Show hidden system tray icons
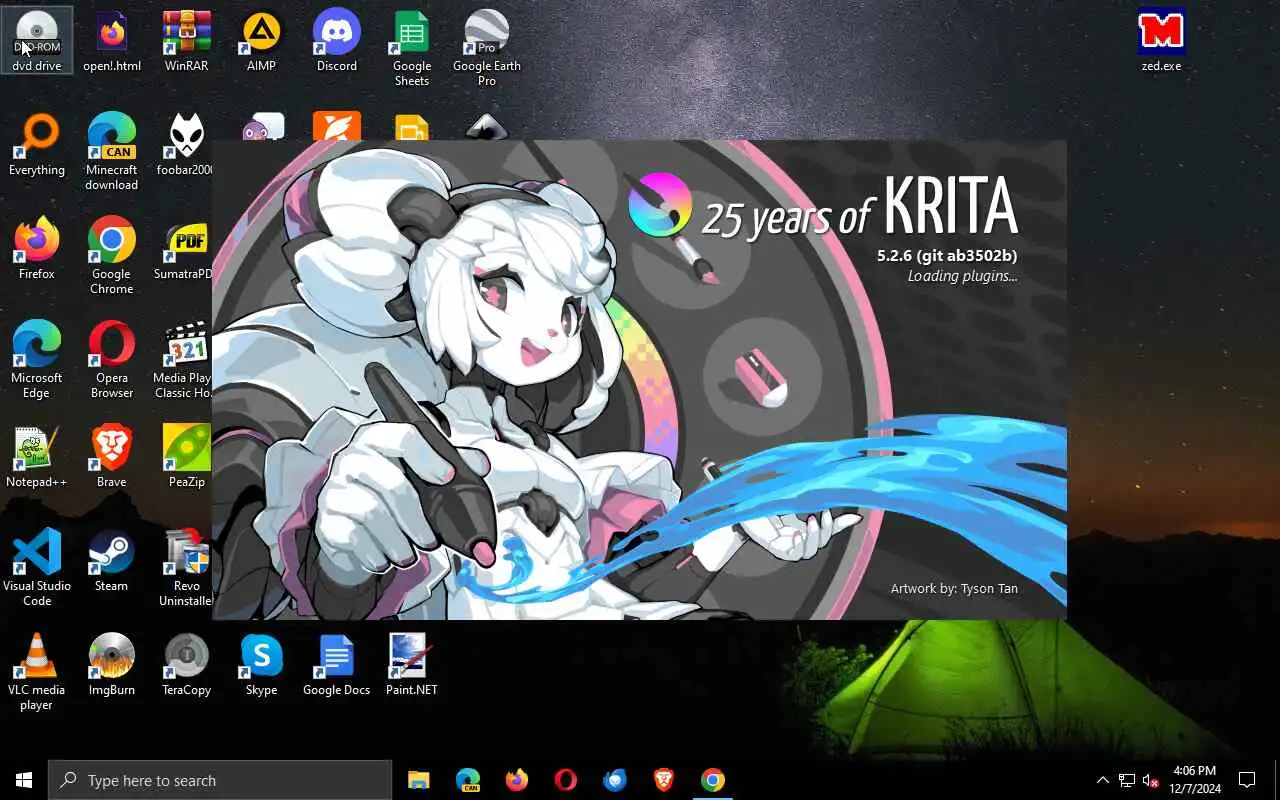Image resolution: width=1280 pixels, height=800 pixels. point(1103,780)
